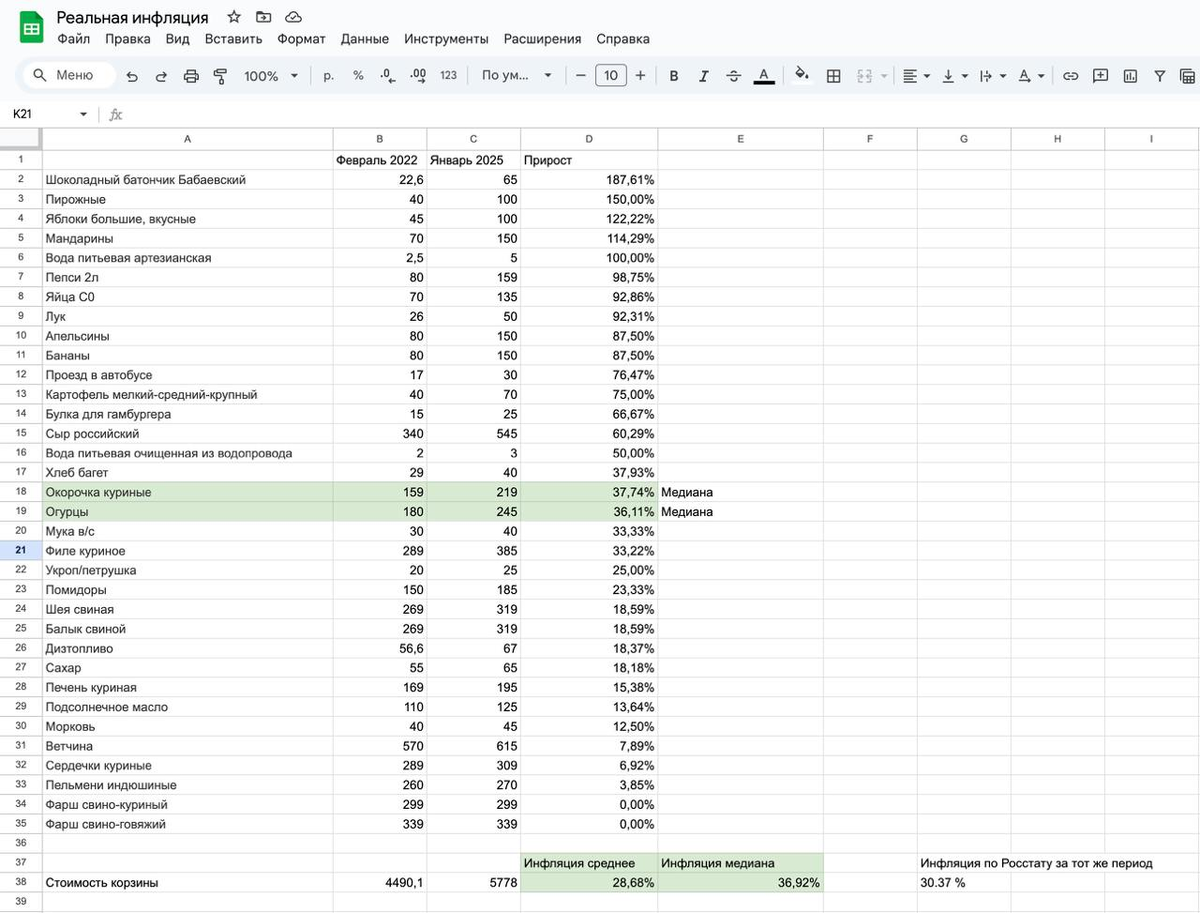
Task: Open the Name box dropdown arrow
Action: (x=83, y=114)
